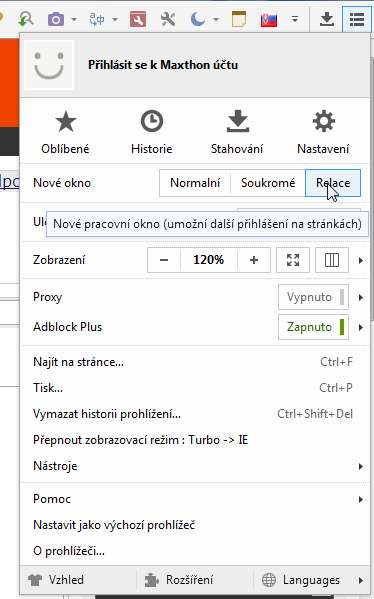Toggle the Proxy Vypnuto switch

pos(313,297)
